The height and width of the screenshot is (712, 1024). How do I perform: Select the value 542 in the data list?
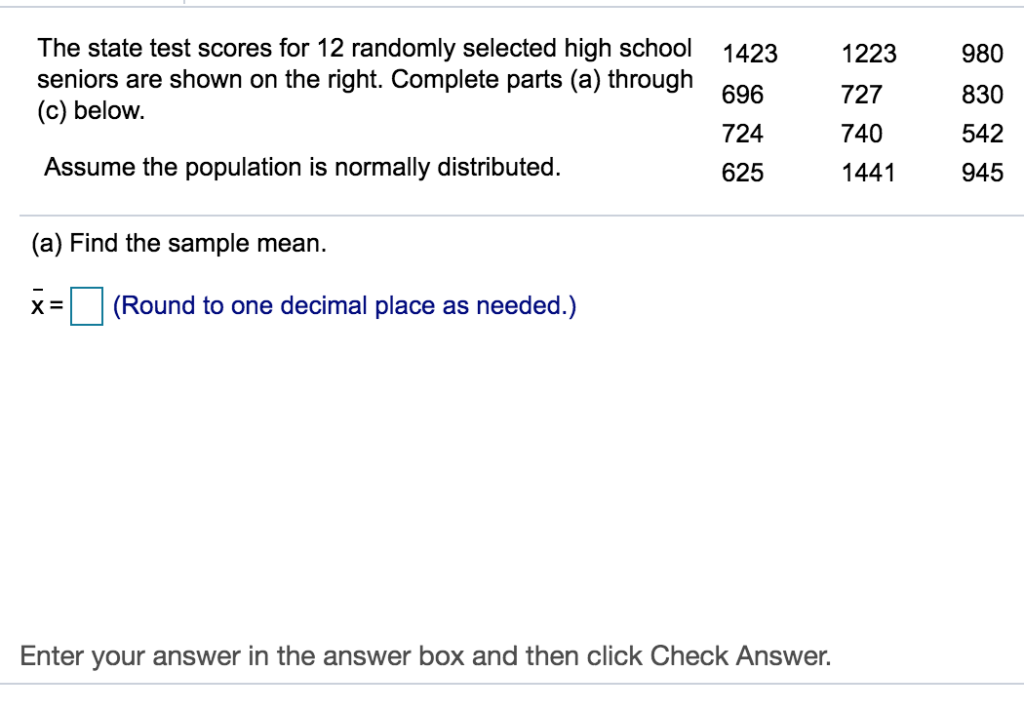[x=983, y=133]
